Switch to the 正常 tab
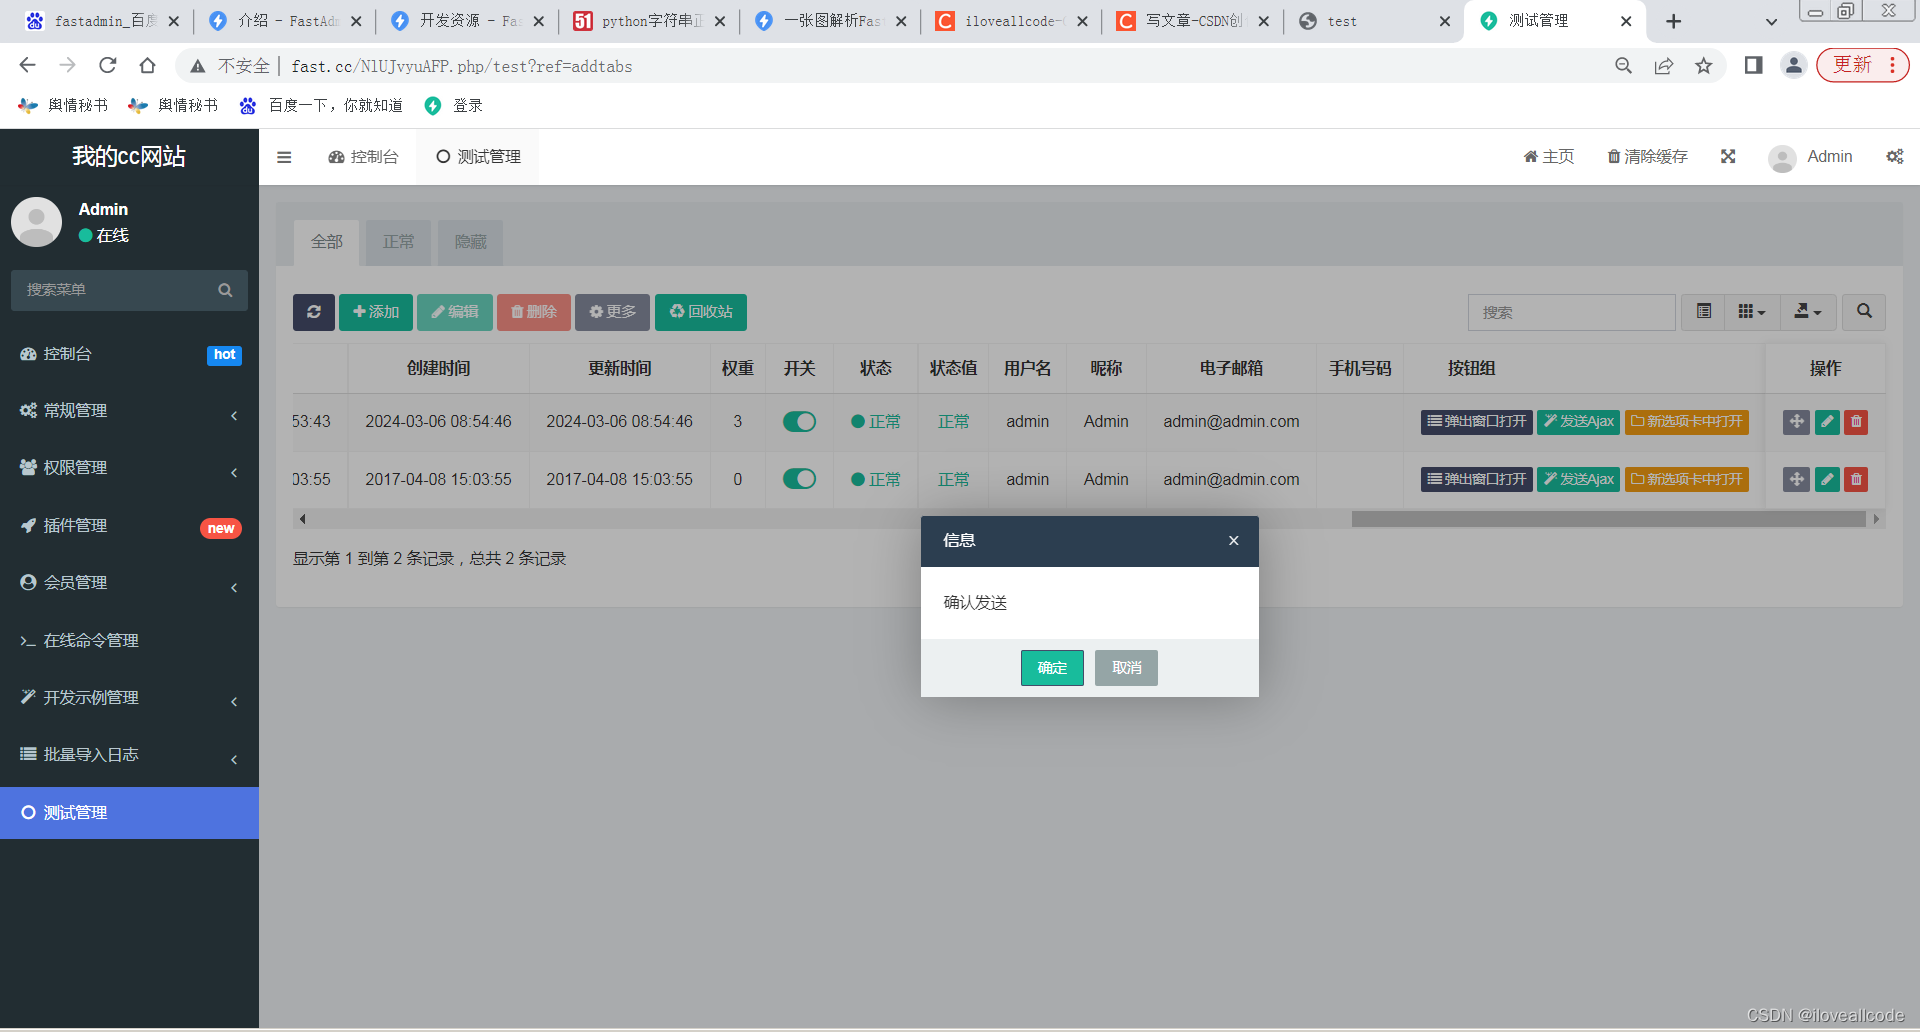Viewport: 1920px width, 1032px height. [397, 242]
